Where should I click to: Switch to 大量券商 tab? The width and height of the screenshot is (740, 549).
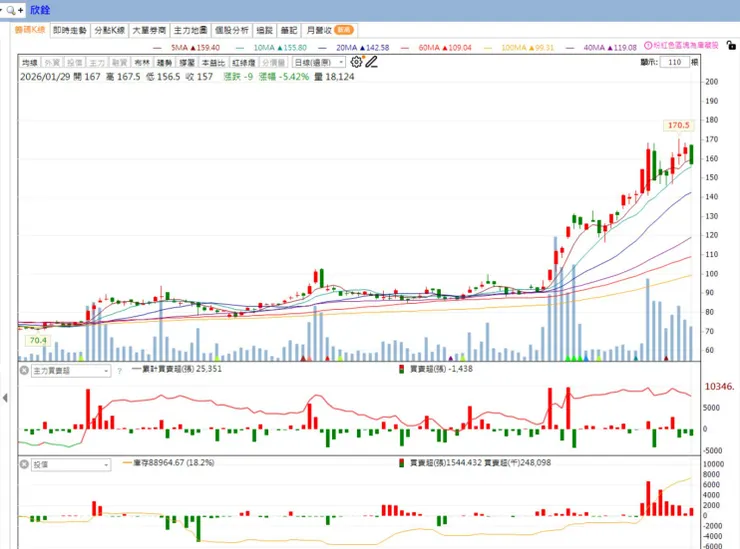(x=149, y=30)
